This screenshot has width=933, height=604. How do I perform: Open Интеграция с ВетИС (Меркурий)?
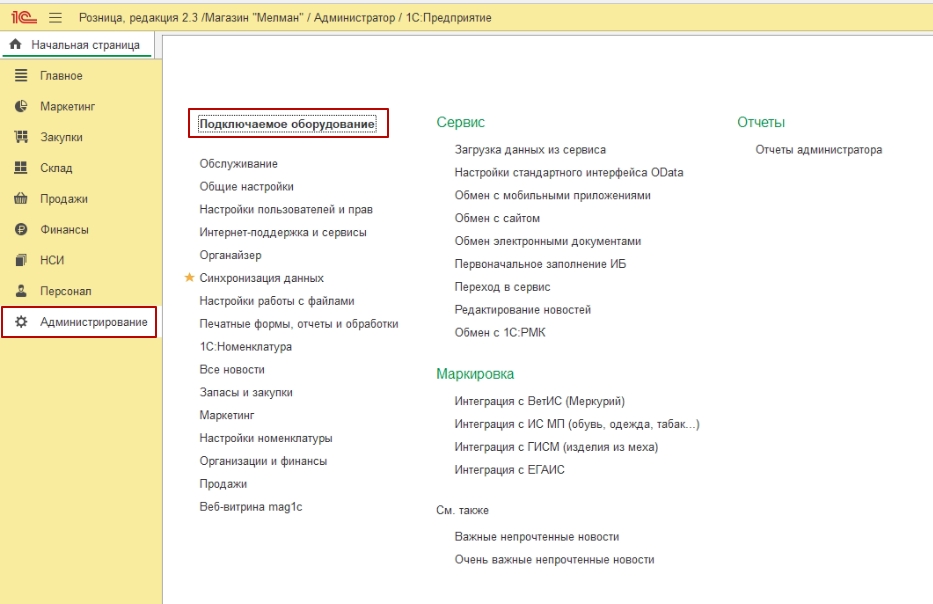click(x=540, y=402)
